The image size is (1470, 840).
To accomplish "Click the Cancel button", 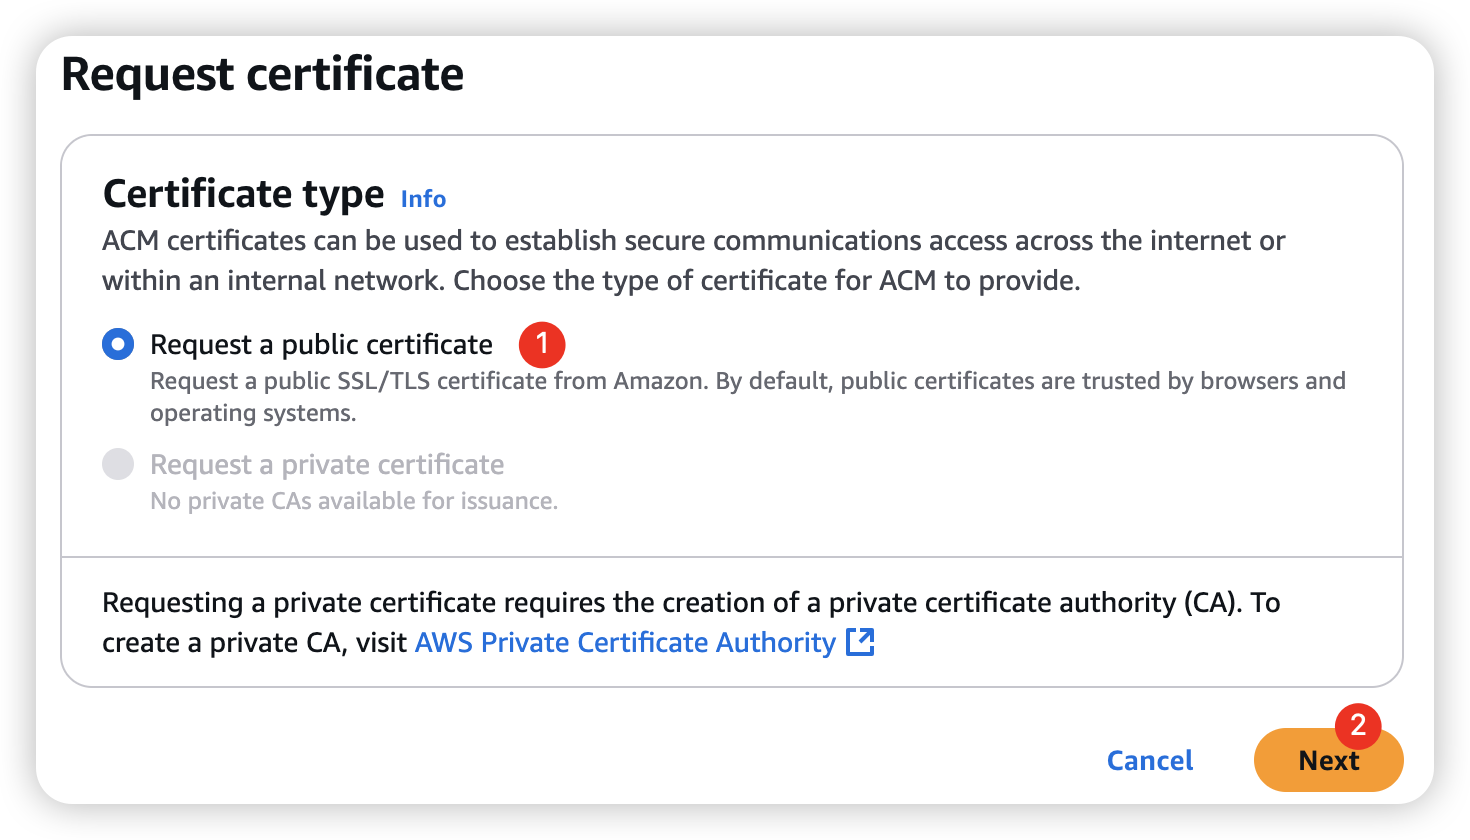I will 1150,761.
